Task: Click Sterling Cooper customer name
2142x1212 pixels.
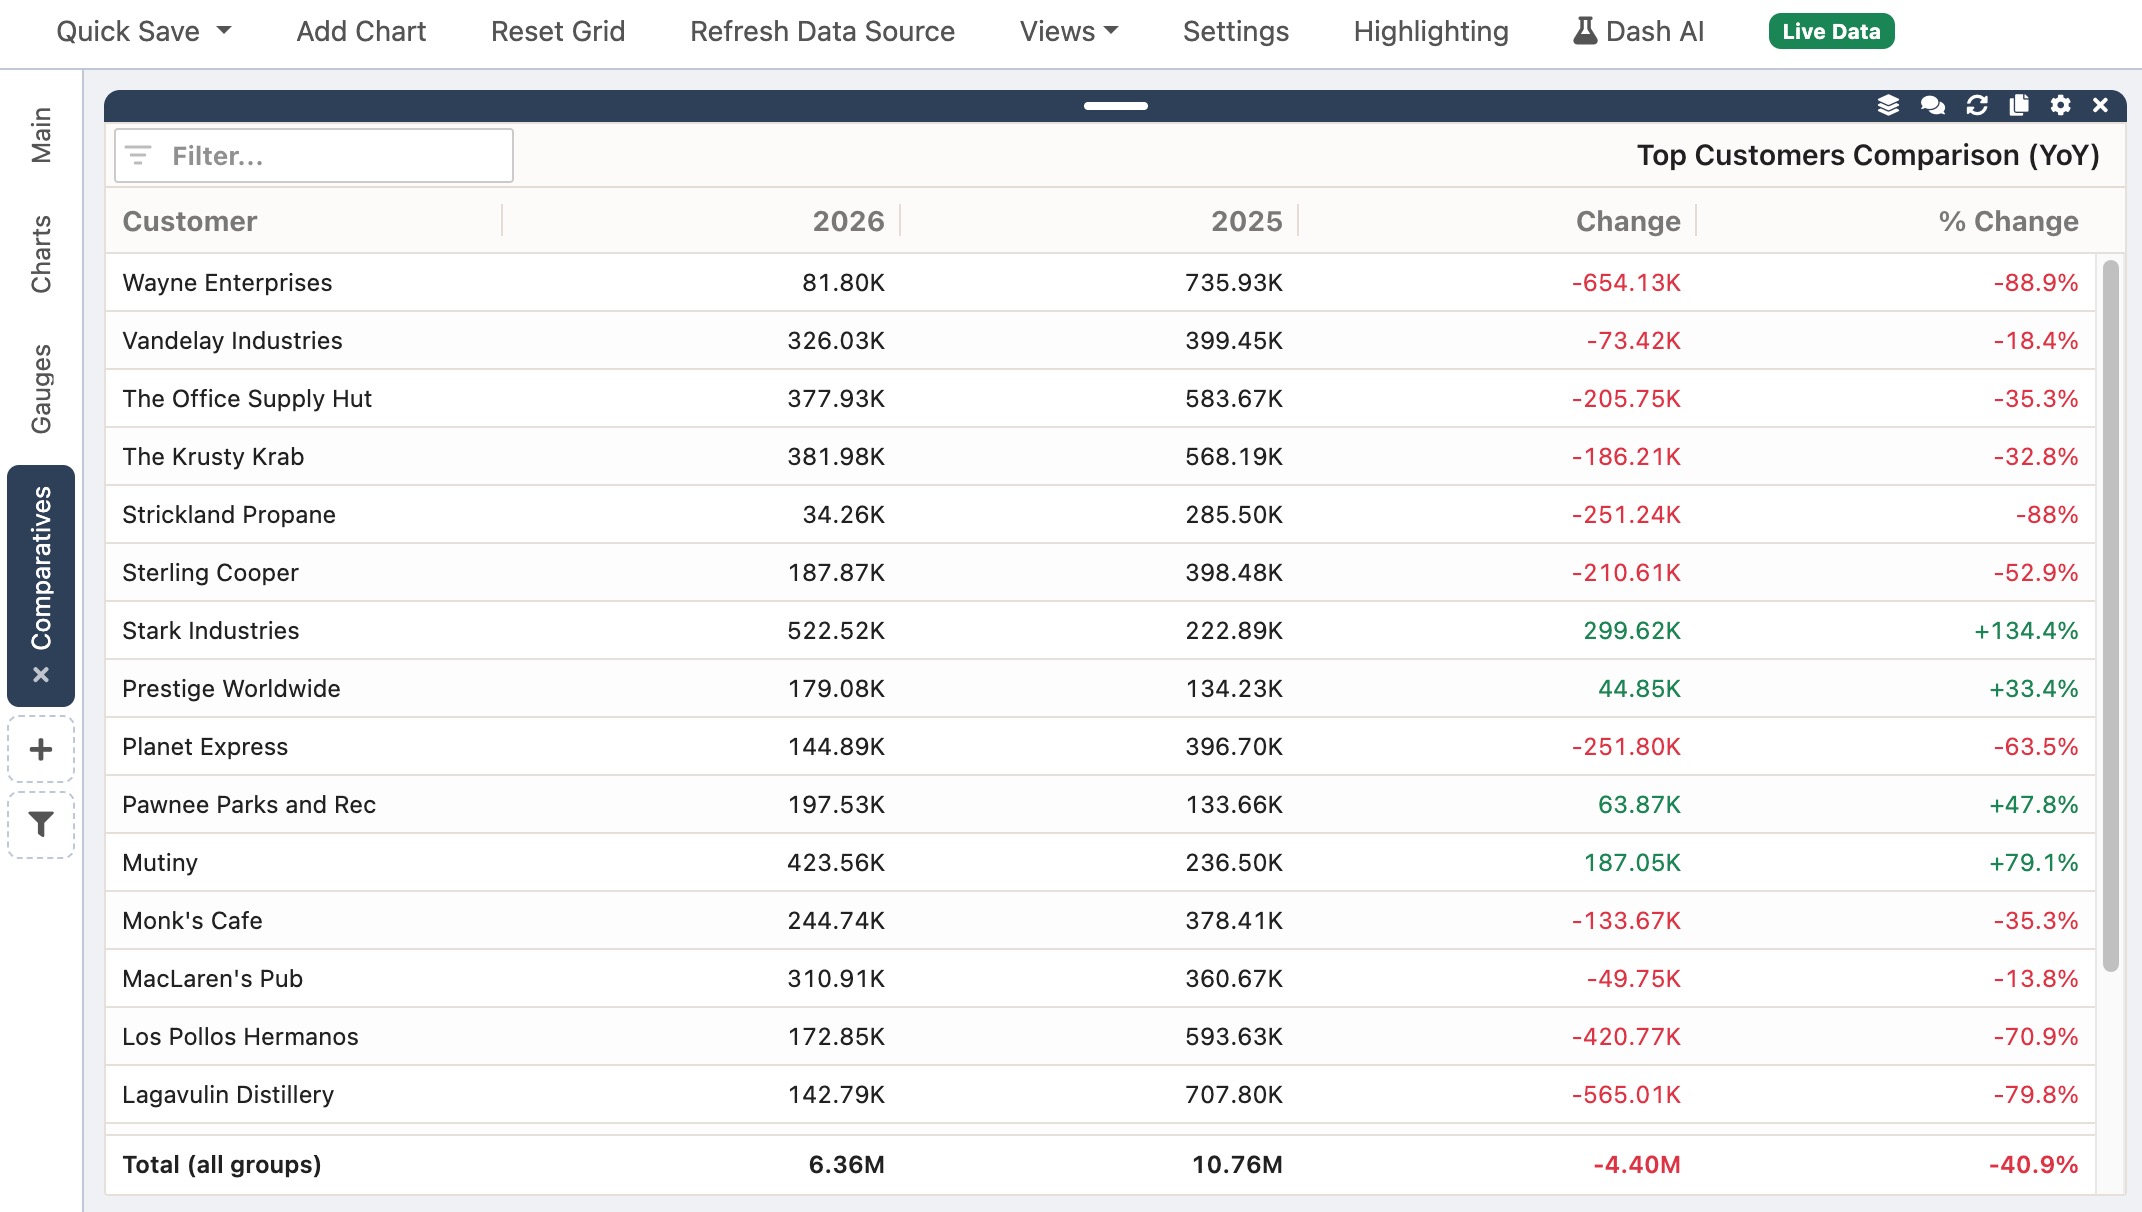Action: (x=210, y=573)
